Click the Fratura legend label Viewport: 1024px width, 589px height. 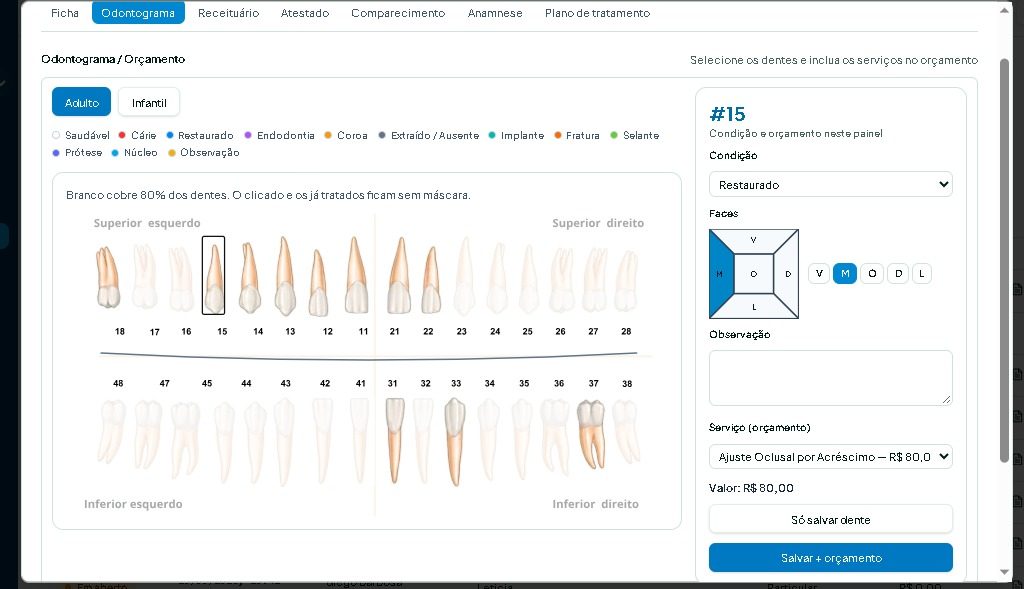pos(583,135)
